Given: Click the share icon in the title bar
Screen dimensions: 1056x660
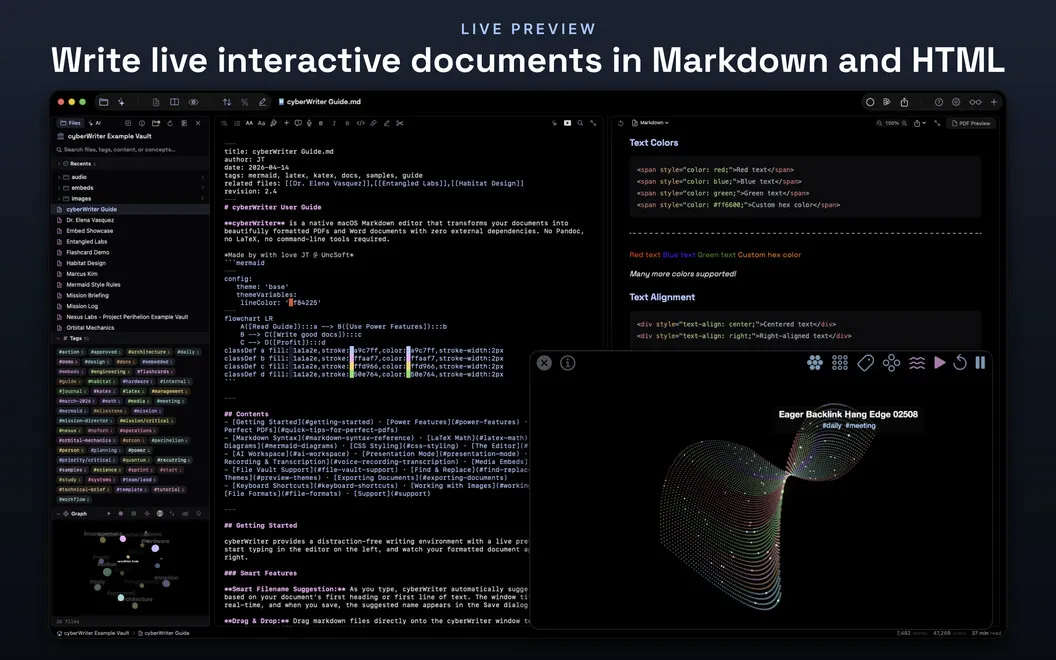Looking at the screenshot, I should click(x=904, y=102).
